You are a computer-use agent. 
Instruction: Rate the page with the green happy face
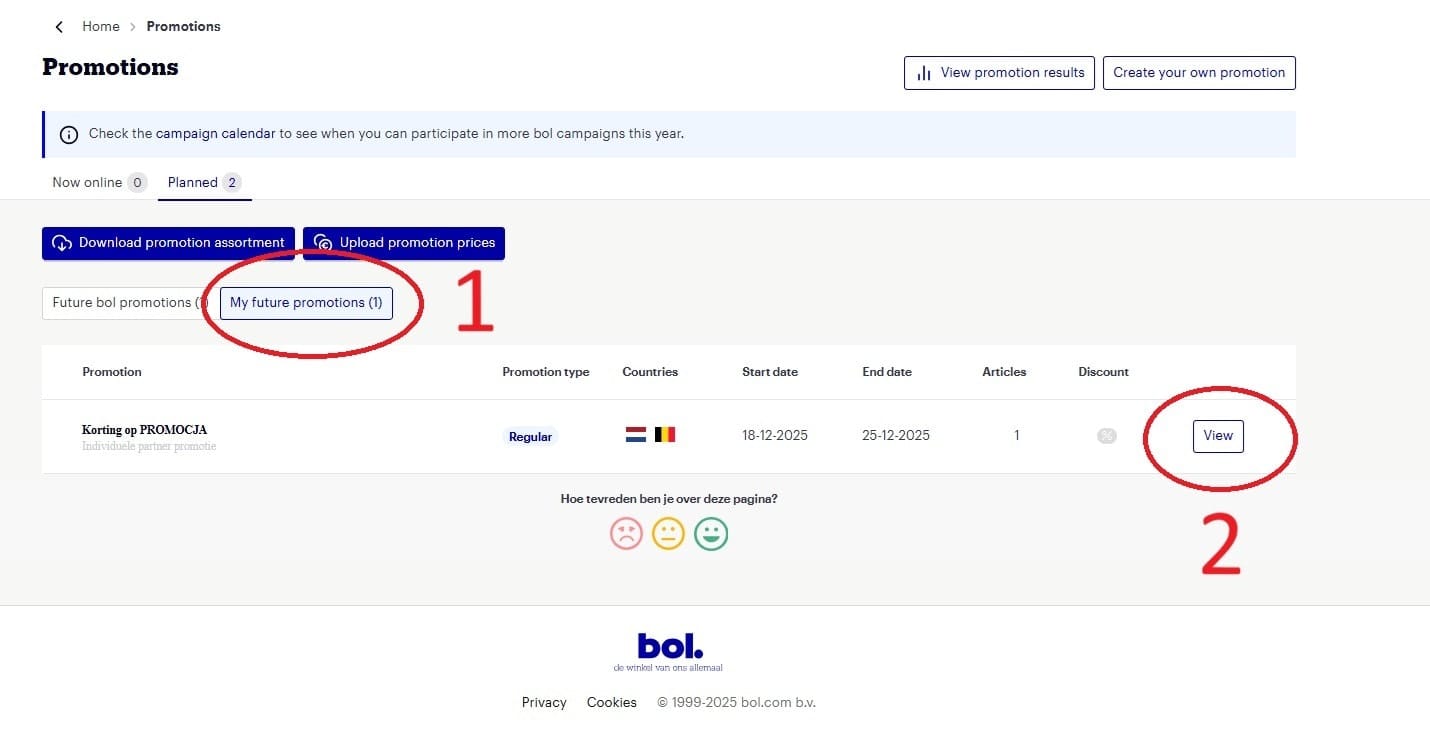711,533
